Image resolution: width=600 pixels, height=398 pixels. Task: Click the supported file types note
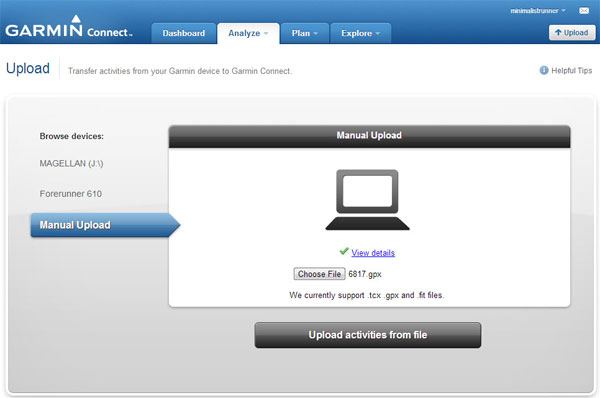pos(367,295)
